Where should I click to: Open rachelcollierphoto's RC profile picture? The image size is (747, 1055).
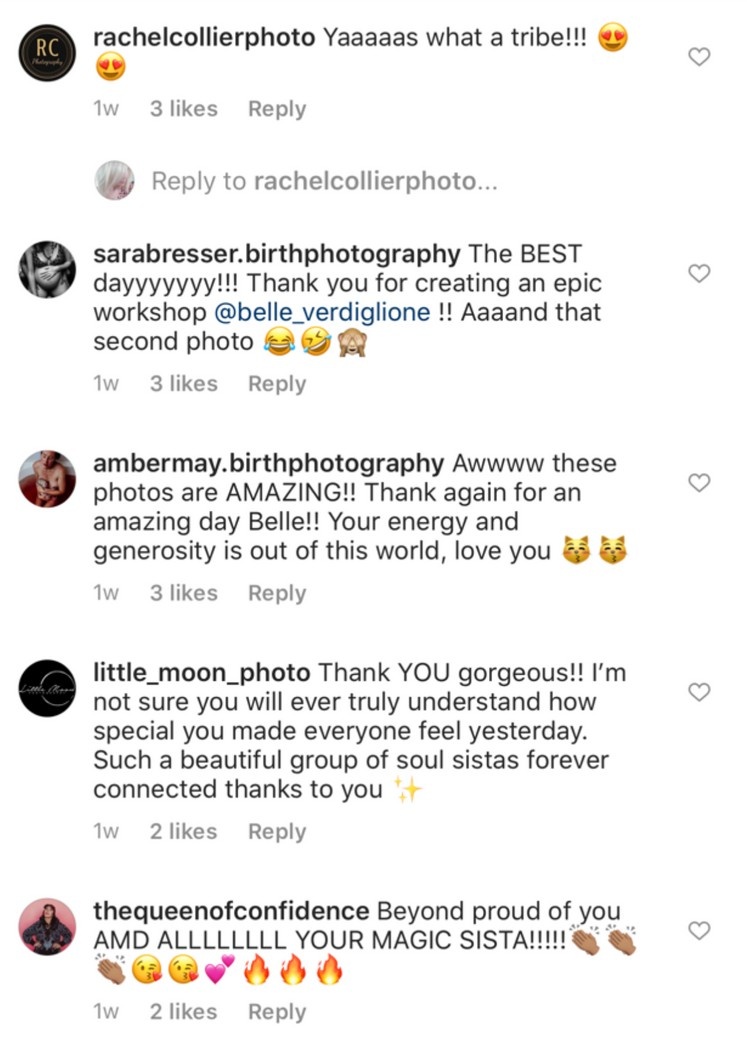(48, 50)
